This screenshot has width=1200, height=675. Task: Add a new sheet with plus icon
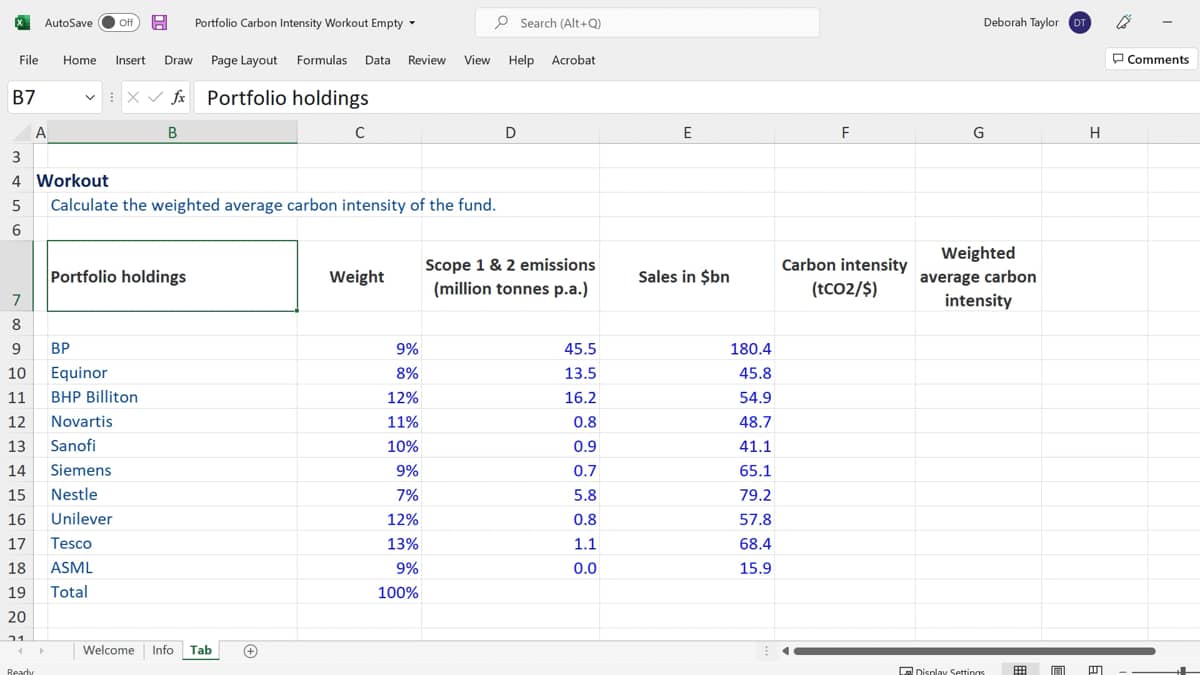251,651
